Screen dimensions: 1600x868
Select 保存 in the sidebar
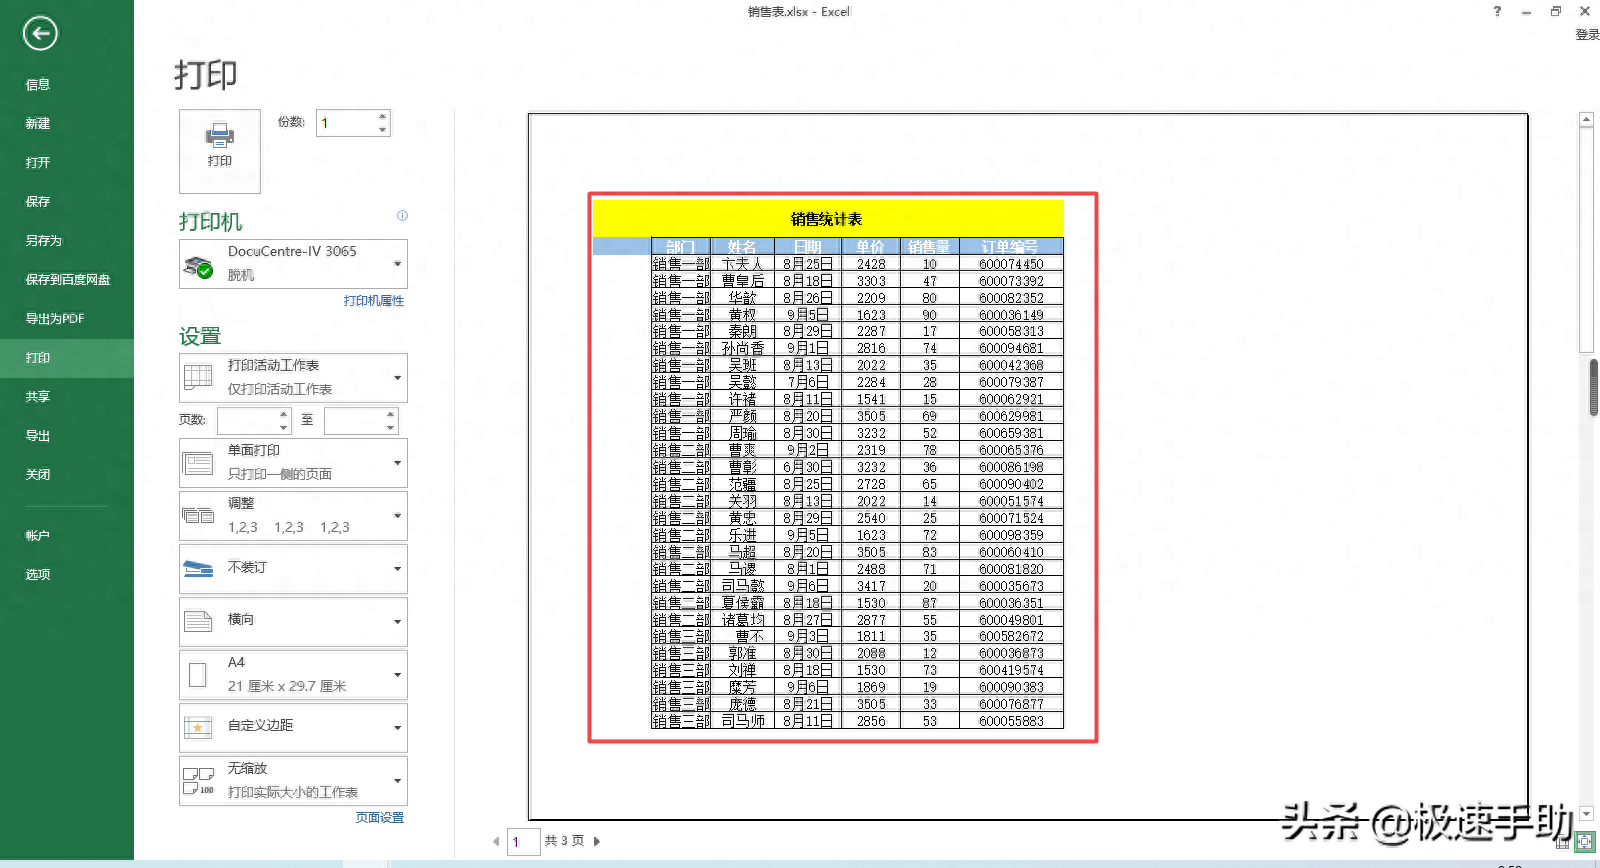coord(67,202)
